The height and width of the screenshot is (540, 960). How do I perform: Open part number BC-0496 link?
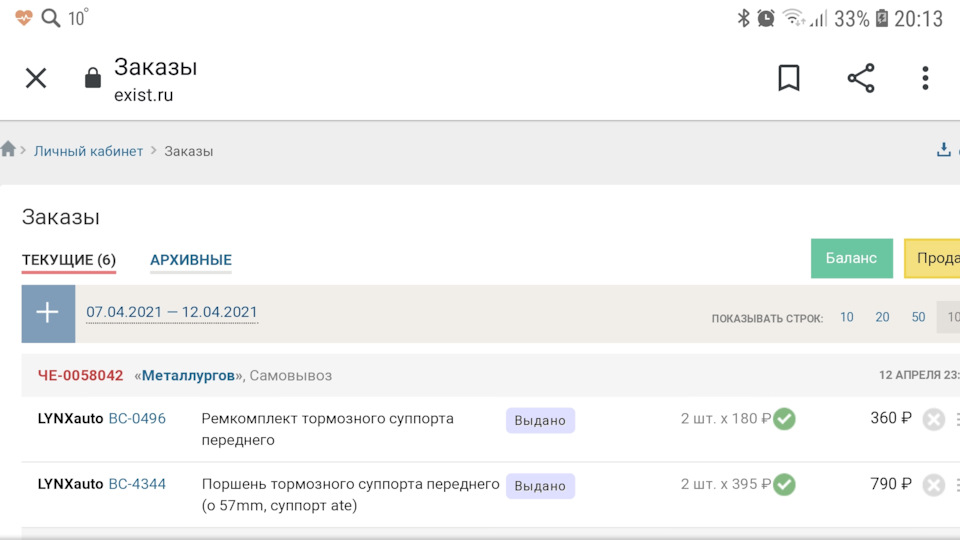pyautogui.click(x=137, y=418)
